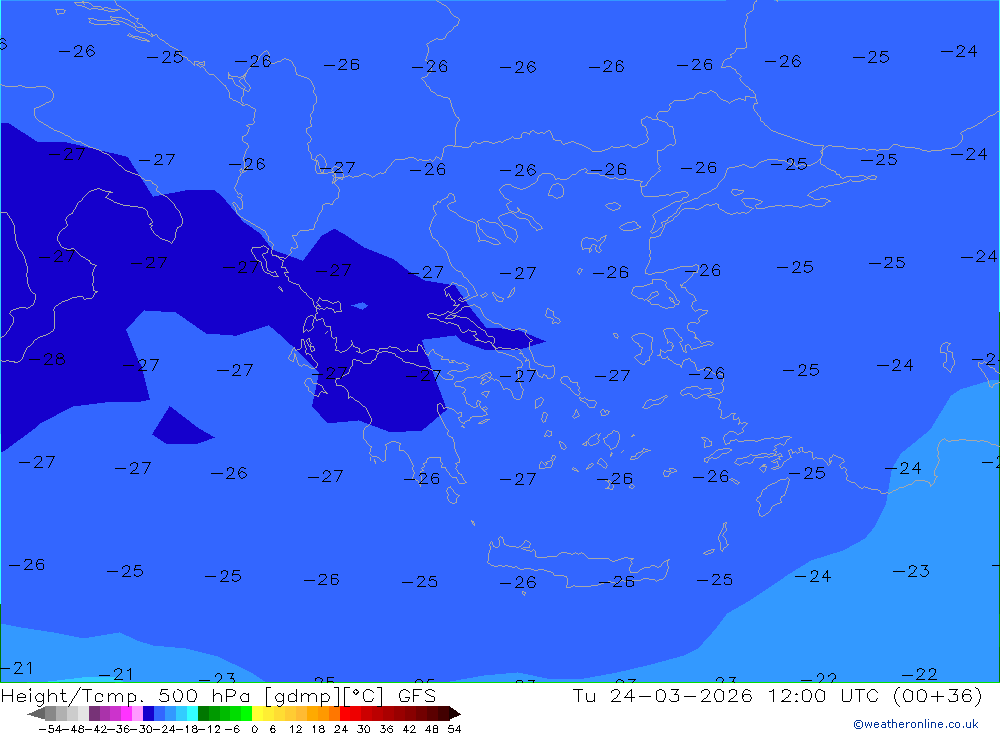1000x733 pixels.
Task: Click the dark maroon right arrow of the color bar
Action: coord(455,713)
